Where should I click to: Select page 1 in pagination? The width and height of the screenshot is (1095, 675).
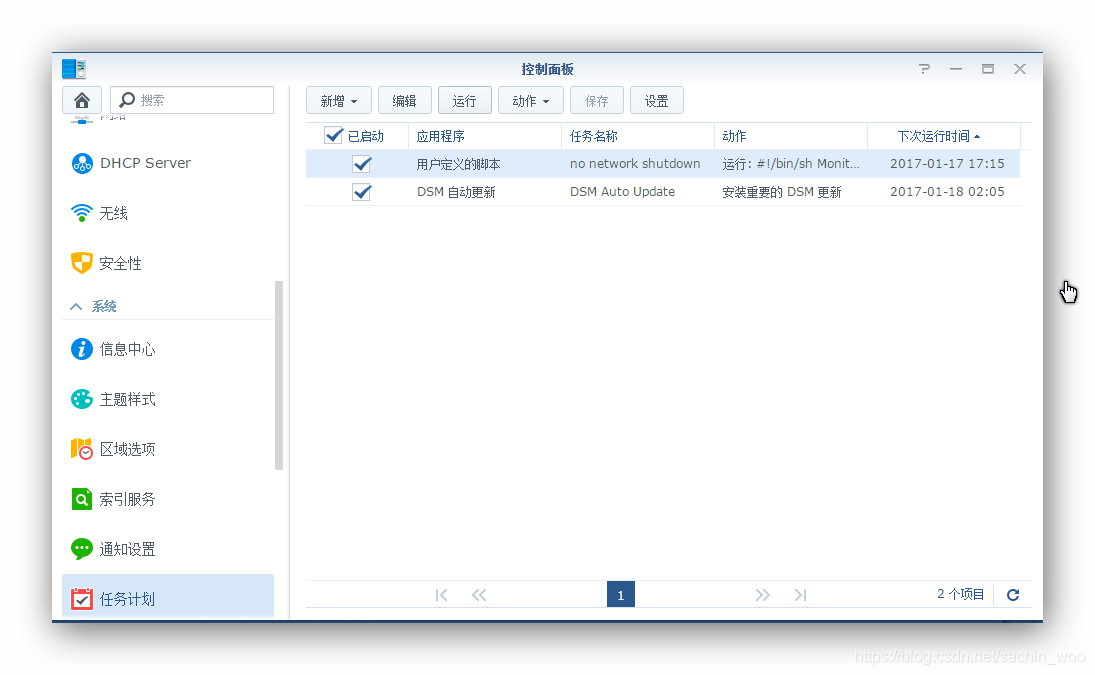tap(621, 595)
